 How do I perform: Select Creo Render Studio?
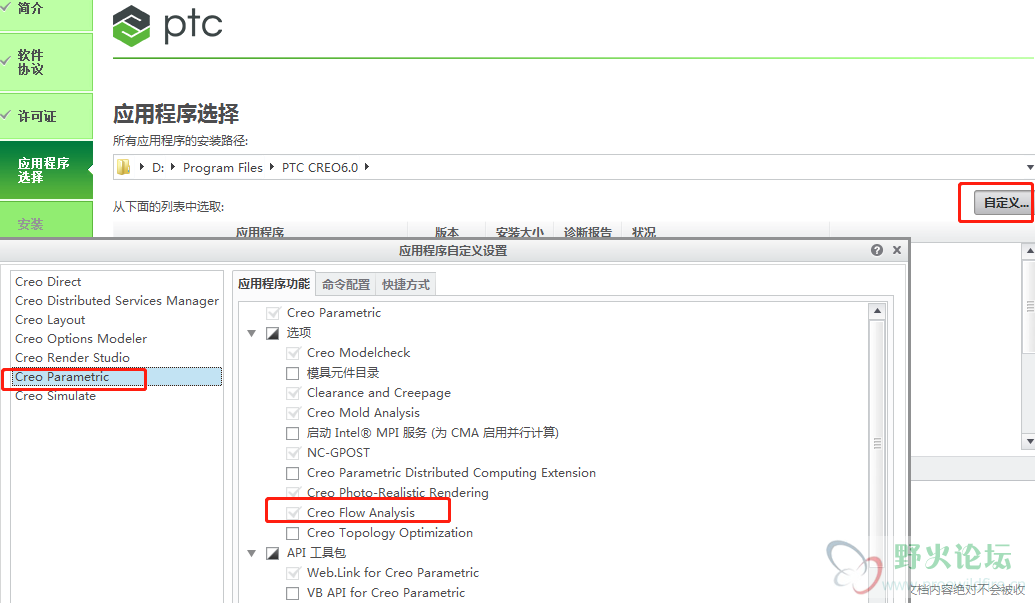click(73, 358)
